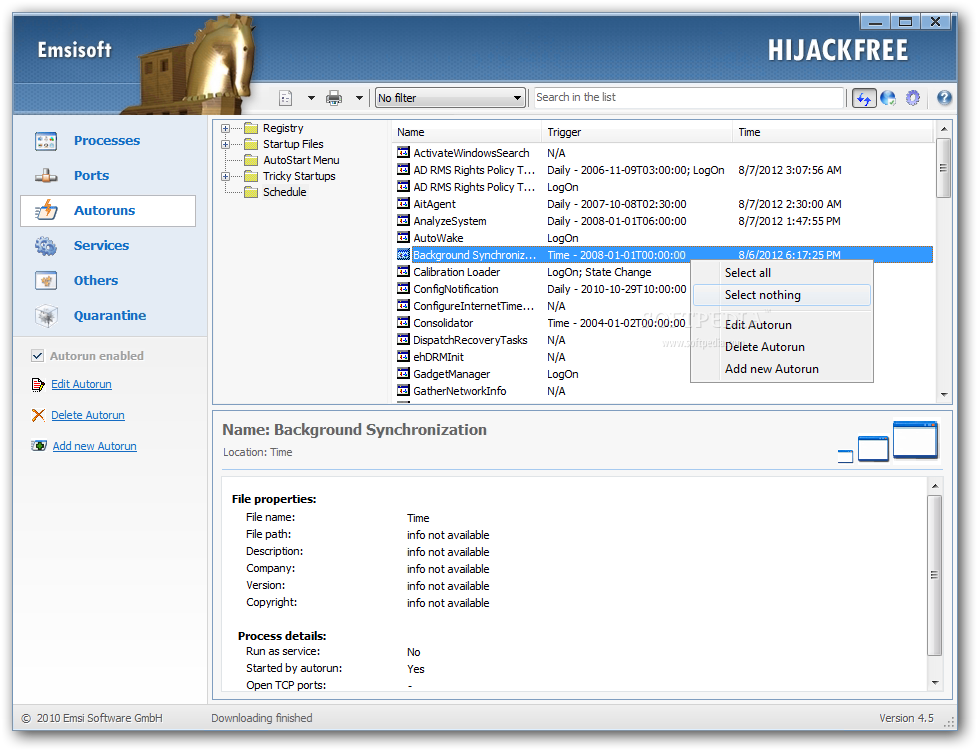The width and height of the screenshot is (978, 751).
Task: Select the Calibration Loader row
Action: [x=541, y=273]
